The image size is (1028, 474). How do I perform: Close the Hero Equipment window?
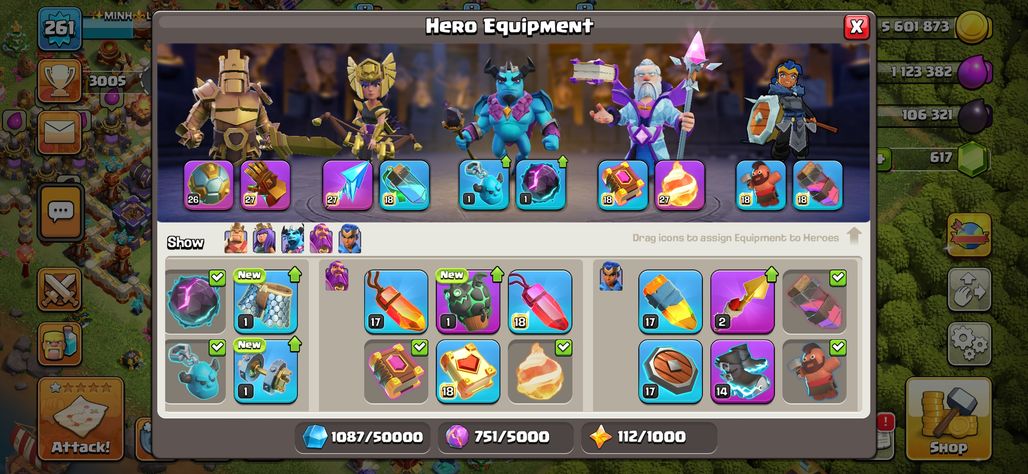pyautogui.click(x=856, y=27)
